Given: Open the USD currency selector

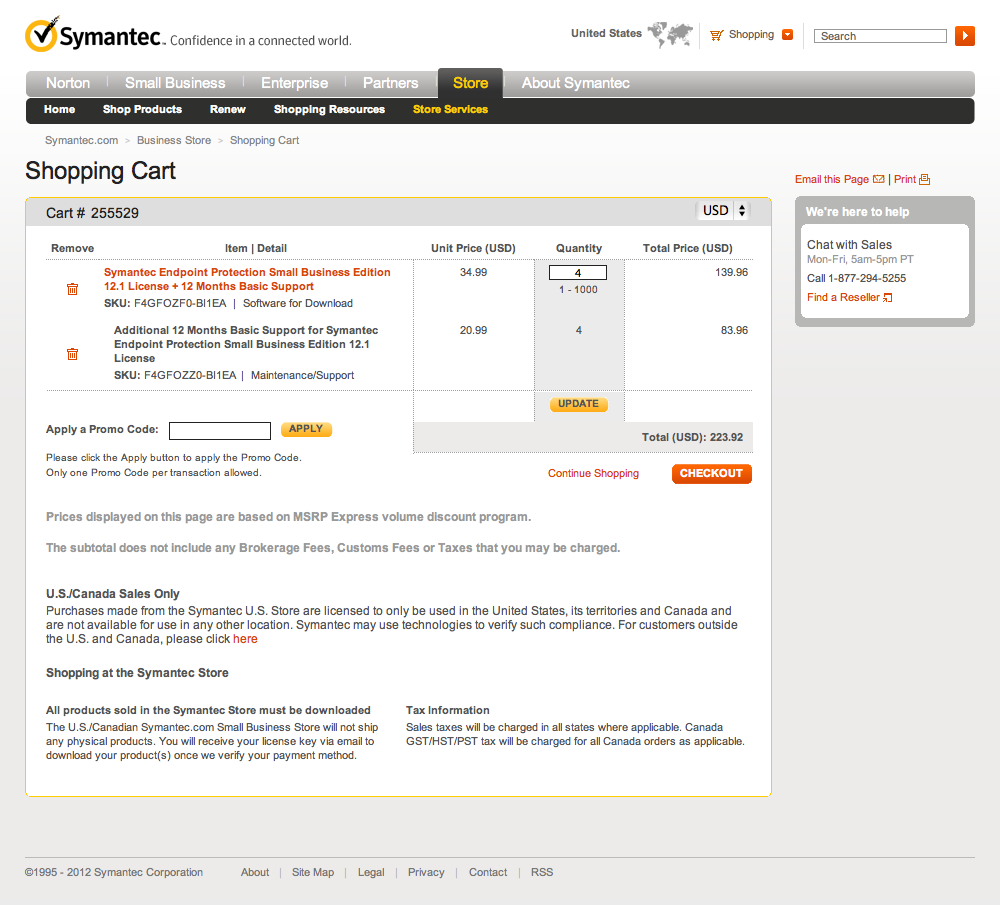Looking at the screenshot, I should (721, 210).
